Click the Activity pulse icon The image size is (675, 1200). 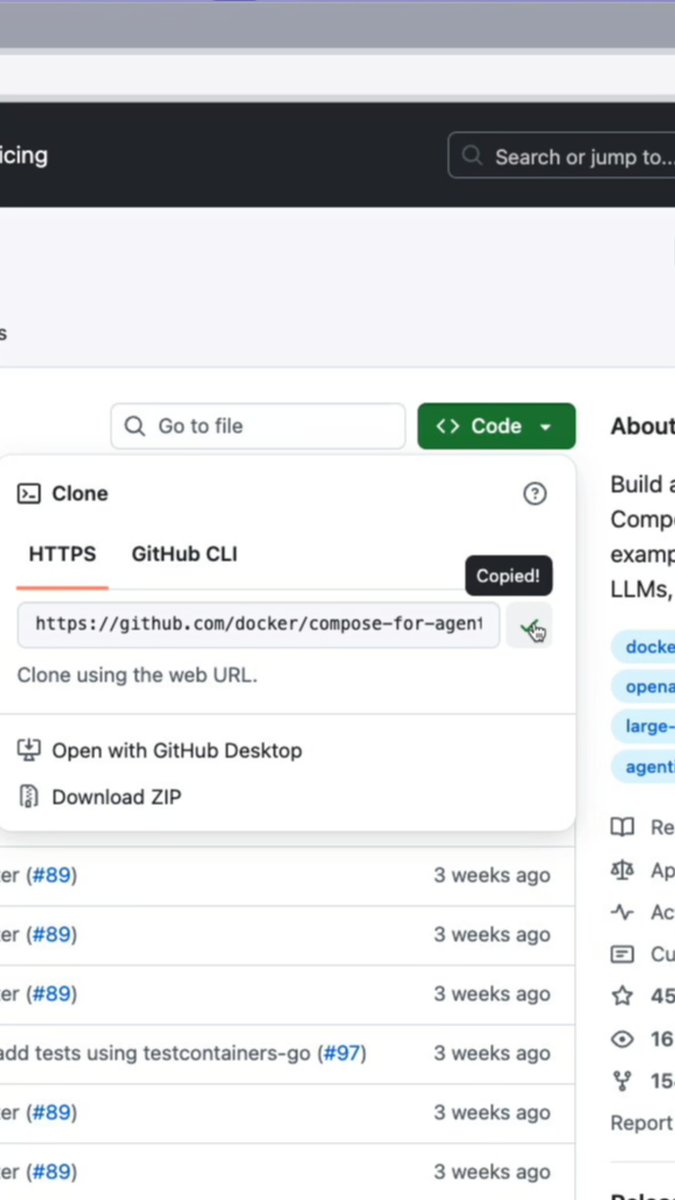pos(623,912)
